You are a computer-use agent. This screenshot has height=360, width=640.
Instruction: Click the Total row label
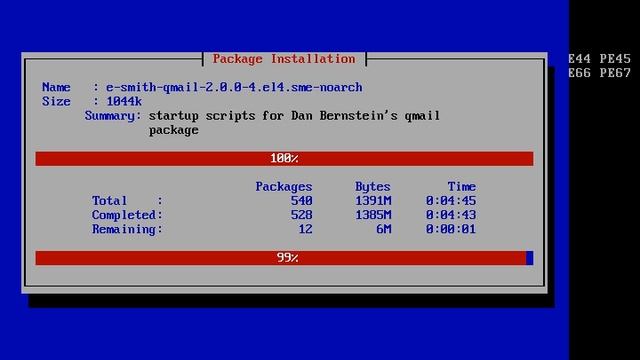(x=109, y=201)
